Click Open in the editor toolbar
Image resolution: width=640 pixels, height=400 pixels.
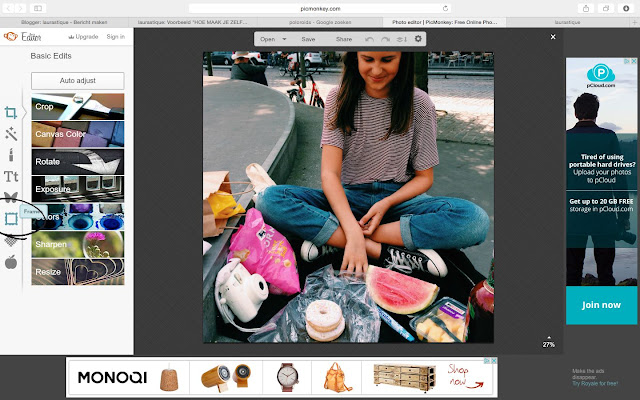[x=267, y=39]
